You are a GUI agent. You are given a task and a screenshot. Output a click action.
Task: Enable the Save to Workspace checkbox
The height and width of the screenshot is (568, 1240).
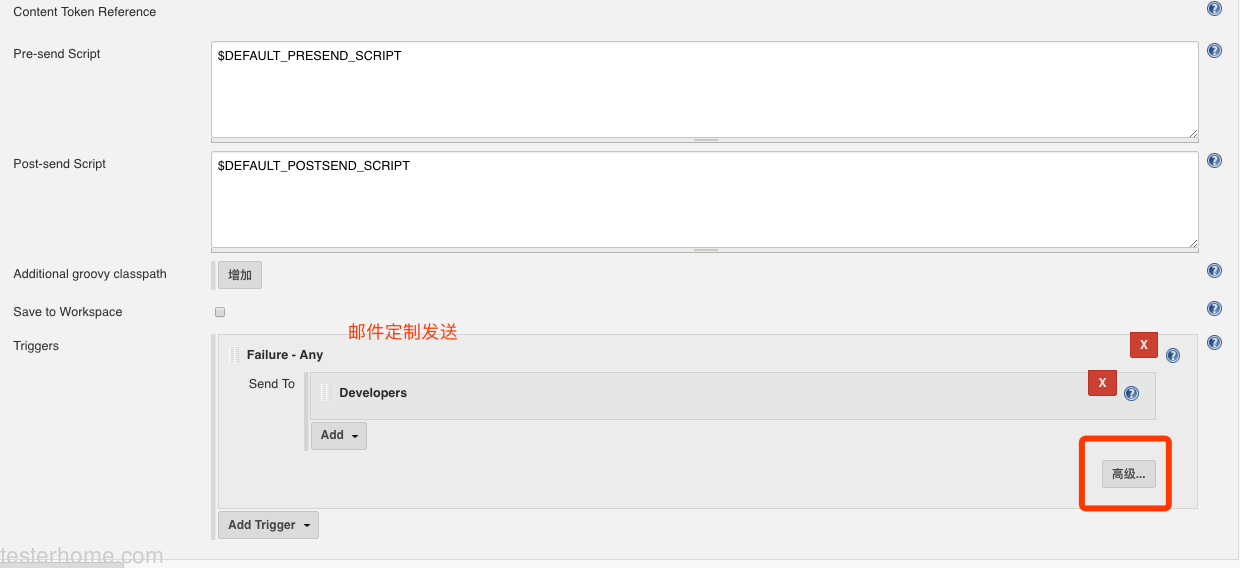tap(220, 312)
